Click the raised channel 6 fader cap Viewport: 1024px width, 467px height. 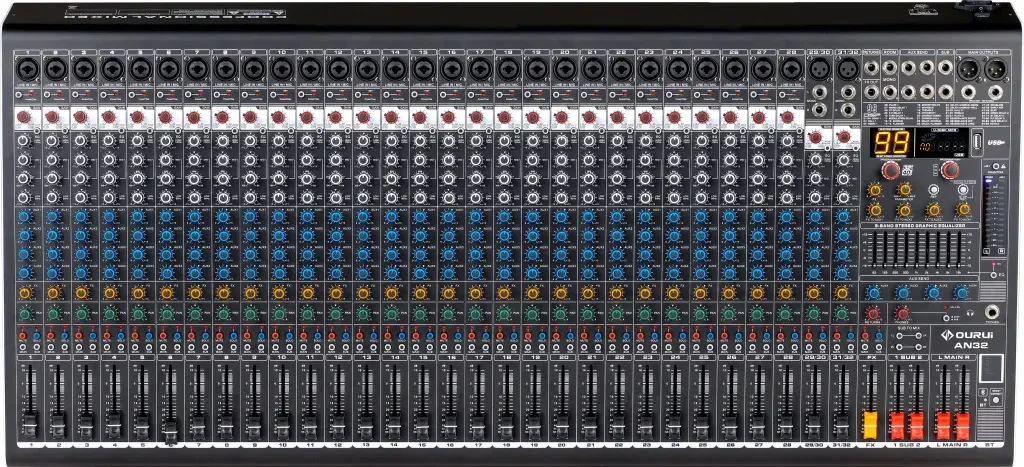click(170, 434)
